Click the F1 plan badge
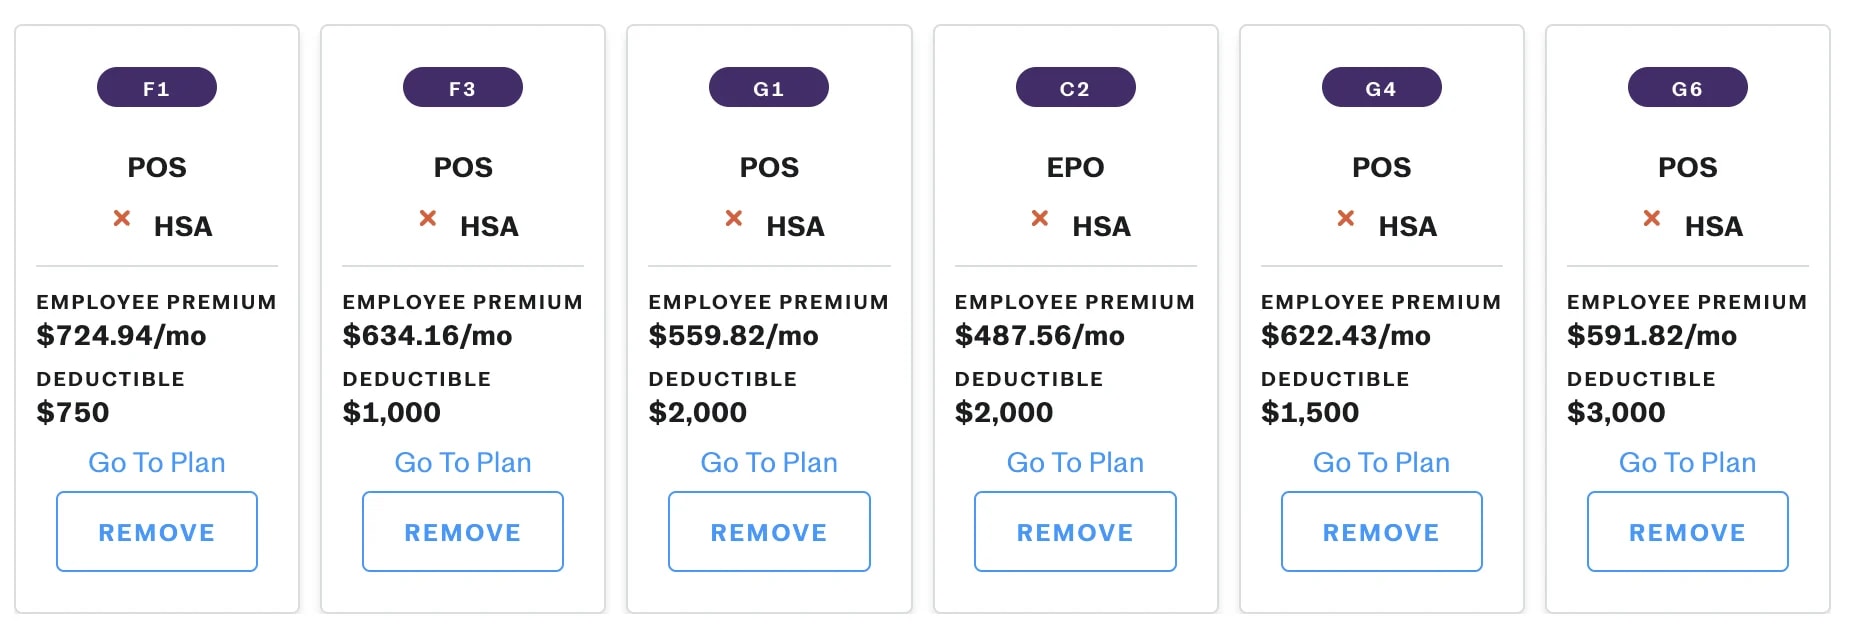 (157, 88)
